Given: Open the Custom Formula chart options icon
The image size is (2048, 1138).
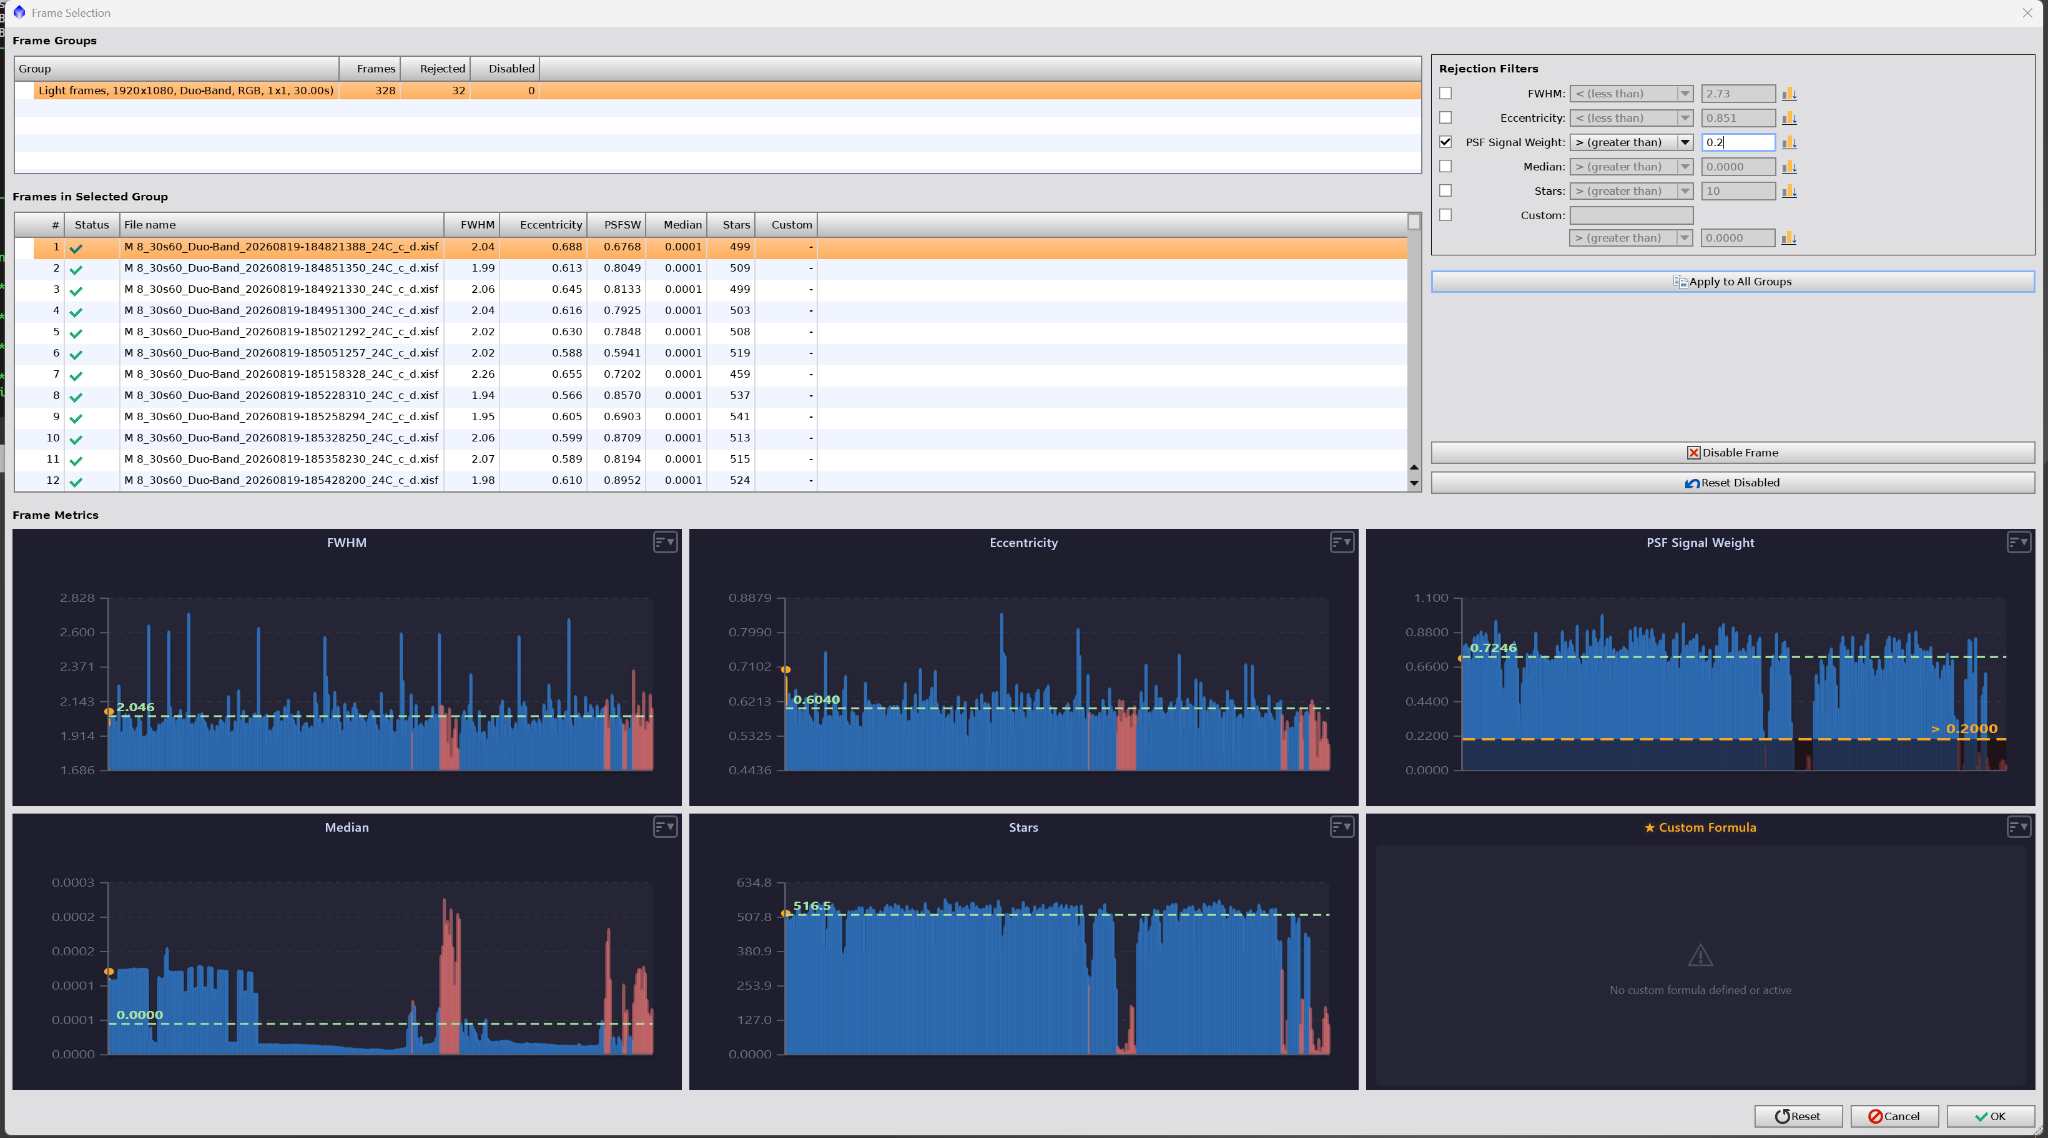Looking at the screenshot, I should coord(2019,827).
